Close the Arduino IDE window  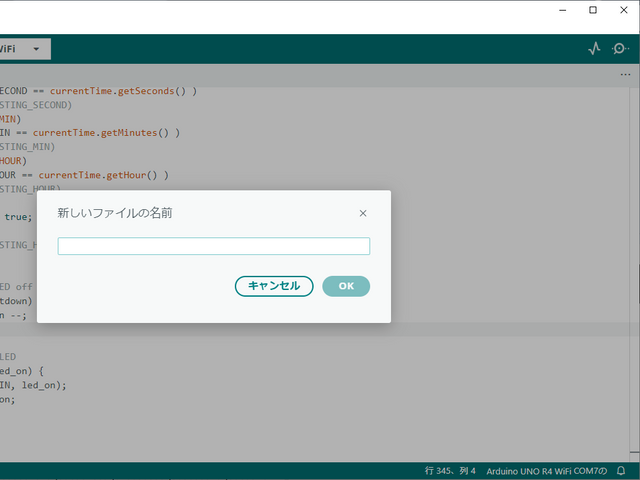click(x=624, y=10)
